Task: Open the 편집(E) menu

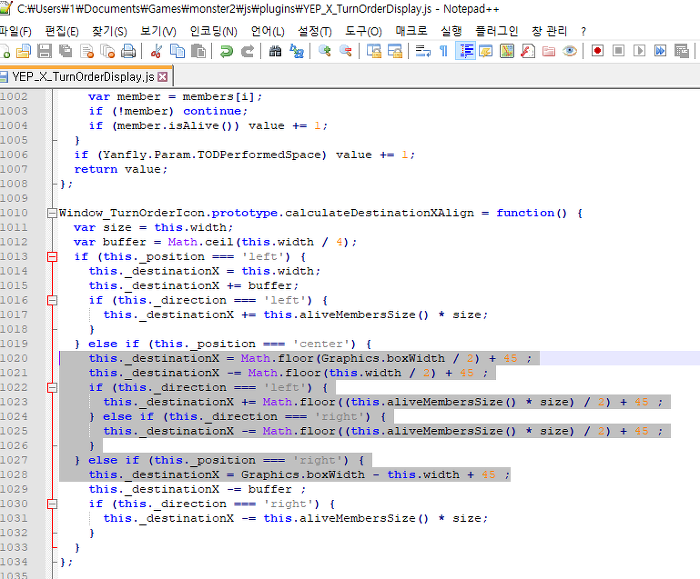Action: [x=62, y=31]
